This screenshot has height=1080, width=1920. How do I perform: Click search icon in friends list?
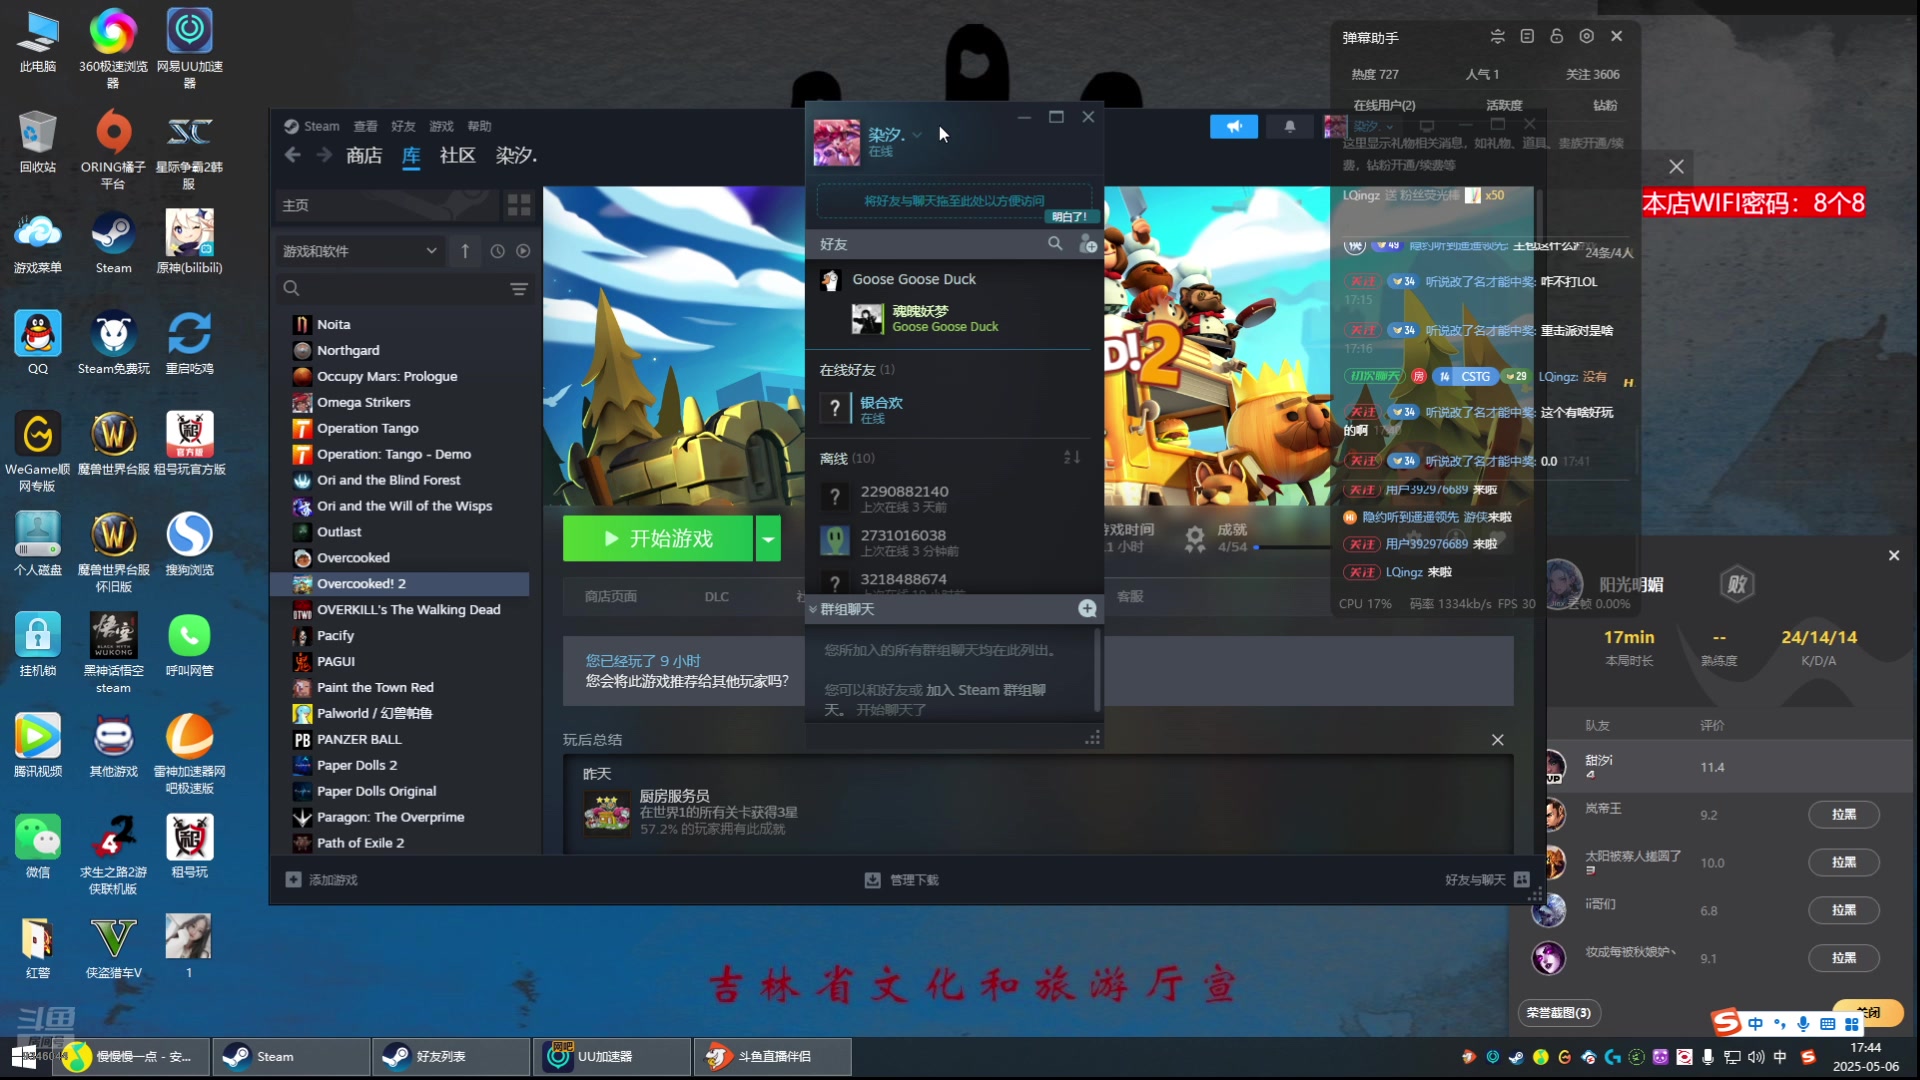point(1055,244)
